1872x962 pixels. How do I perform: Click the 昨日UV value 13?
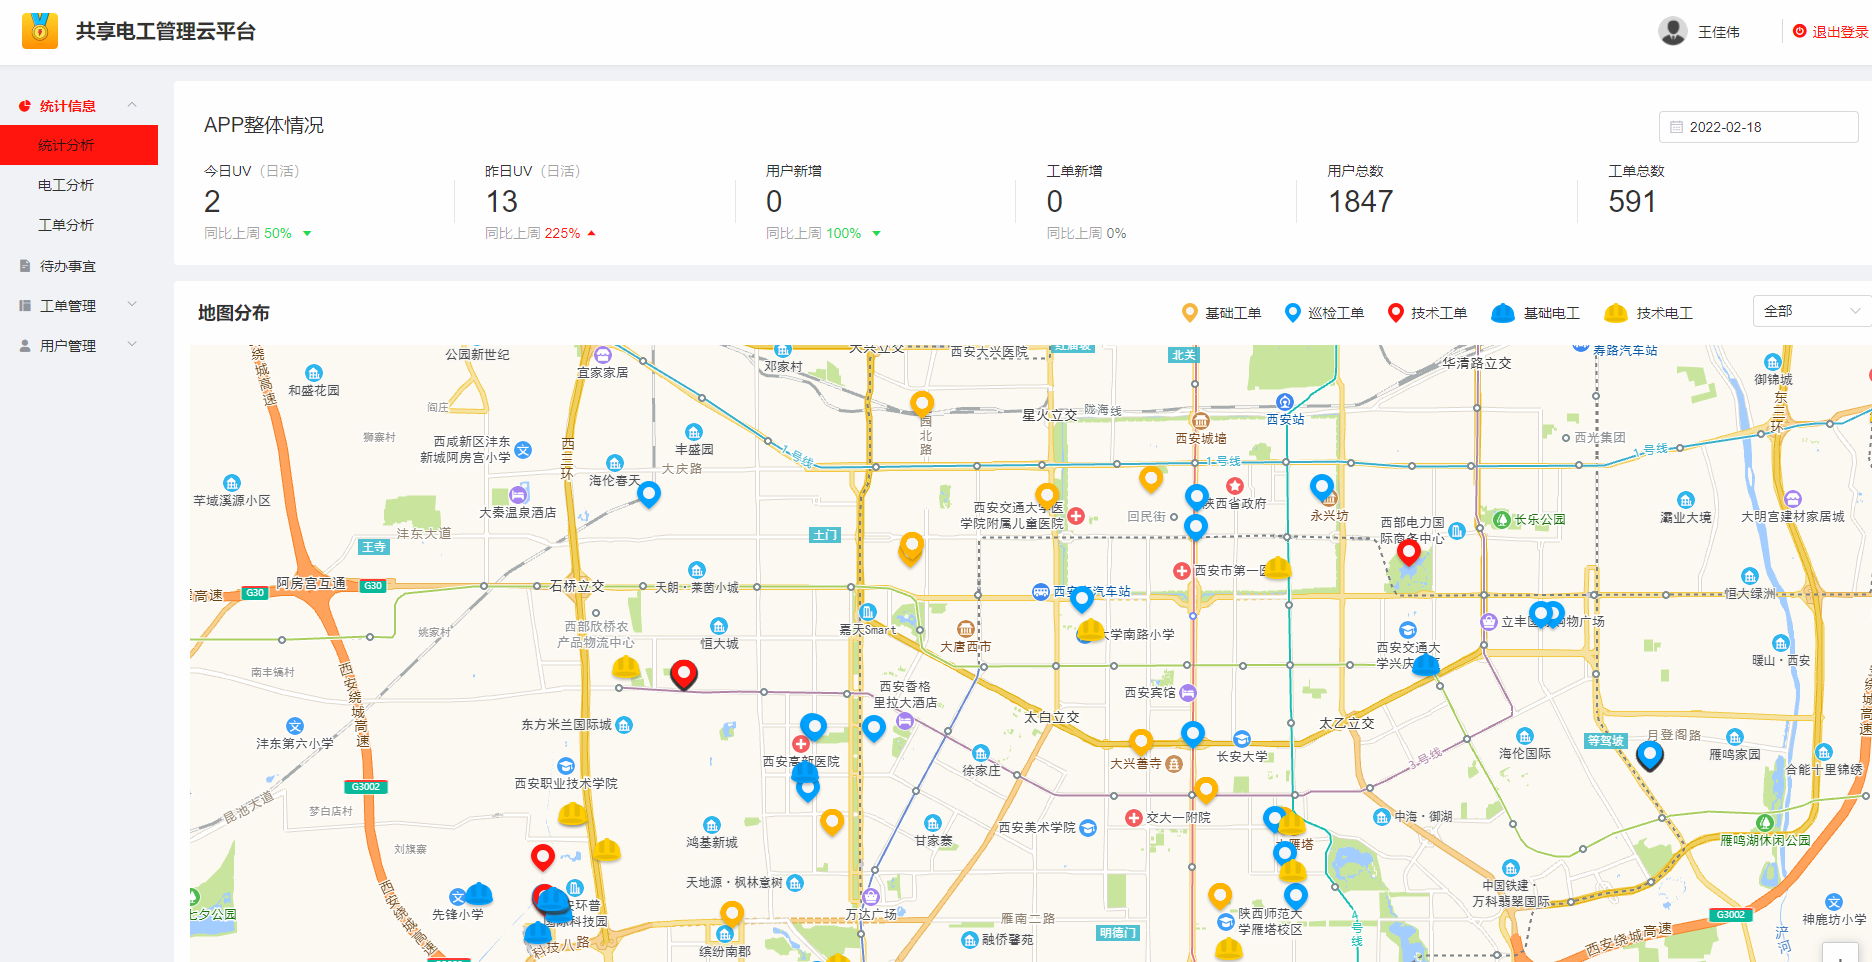[x=502, y=202]
